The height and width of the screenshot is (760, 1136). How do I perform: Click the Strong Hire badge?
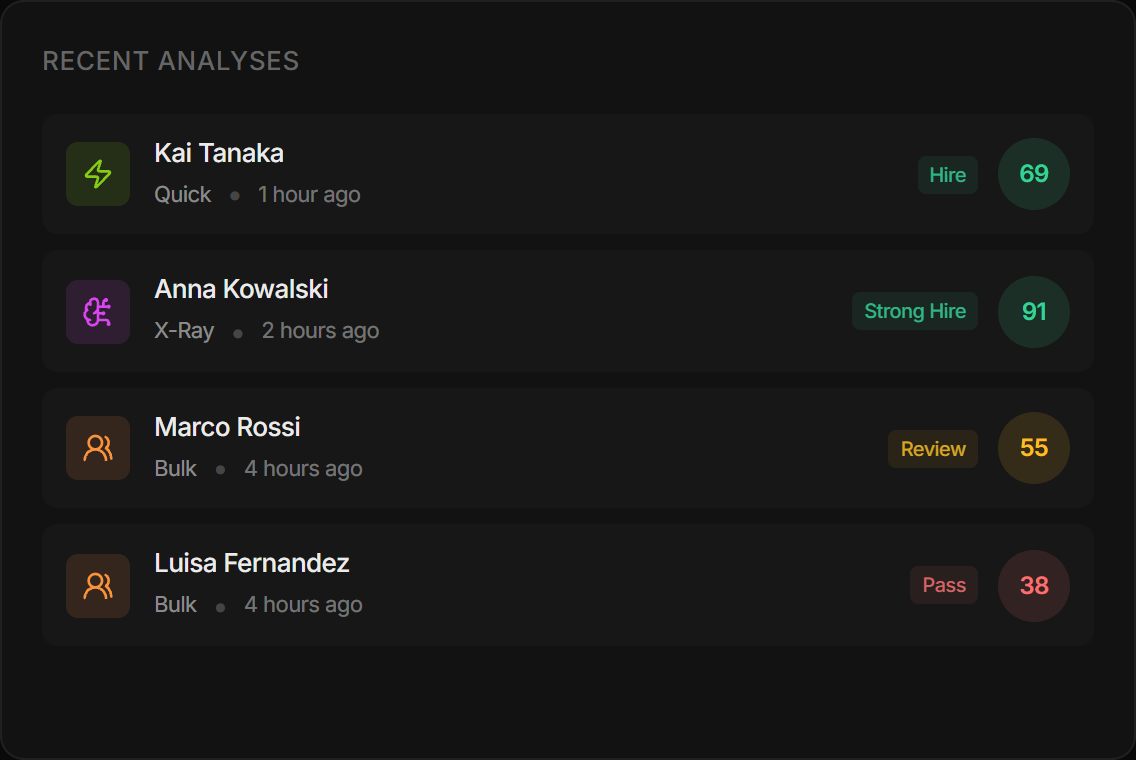click(915, 311)
